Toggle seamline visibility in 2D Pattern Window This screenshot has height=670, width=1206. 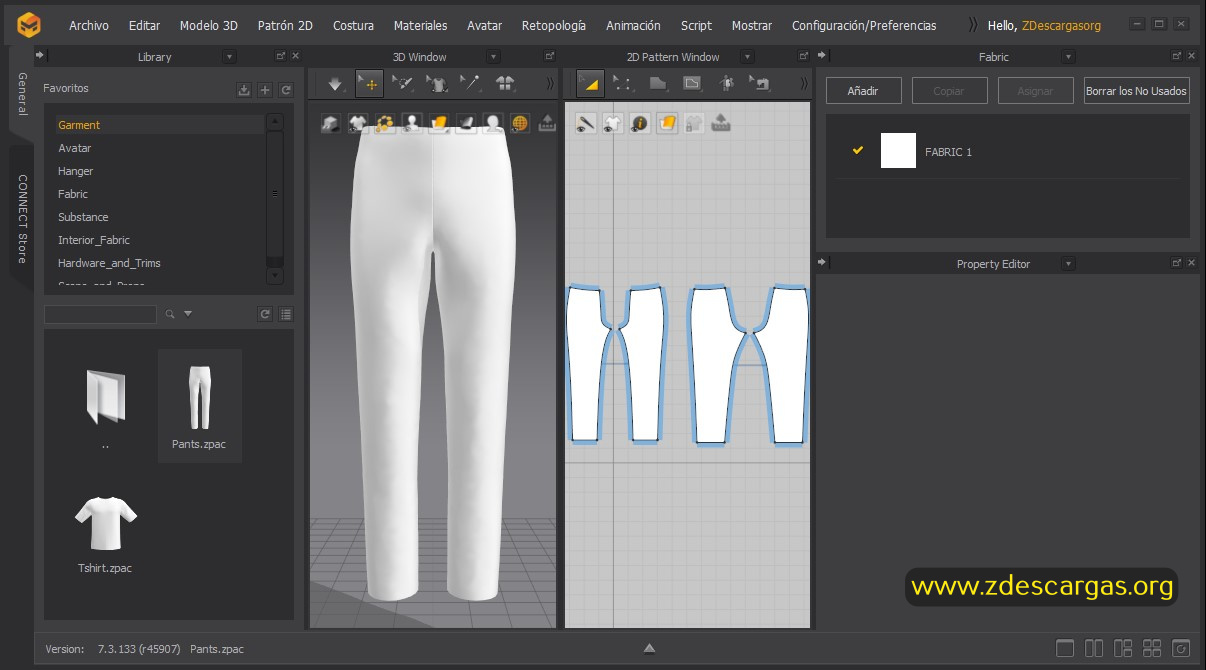click(x=586, y=124)
